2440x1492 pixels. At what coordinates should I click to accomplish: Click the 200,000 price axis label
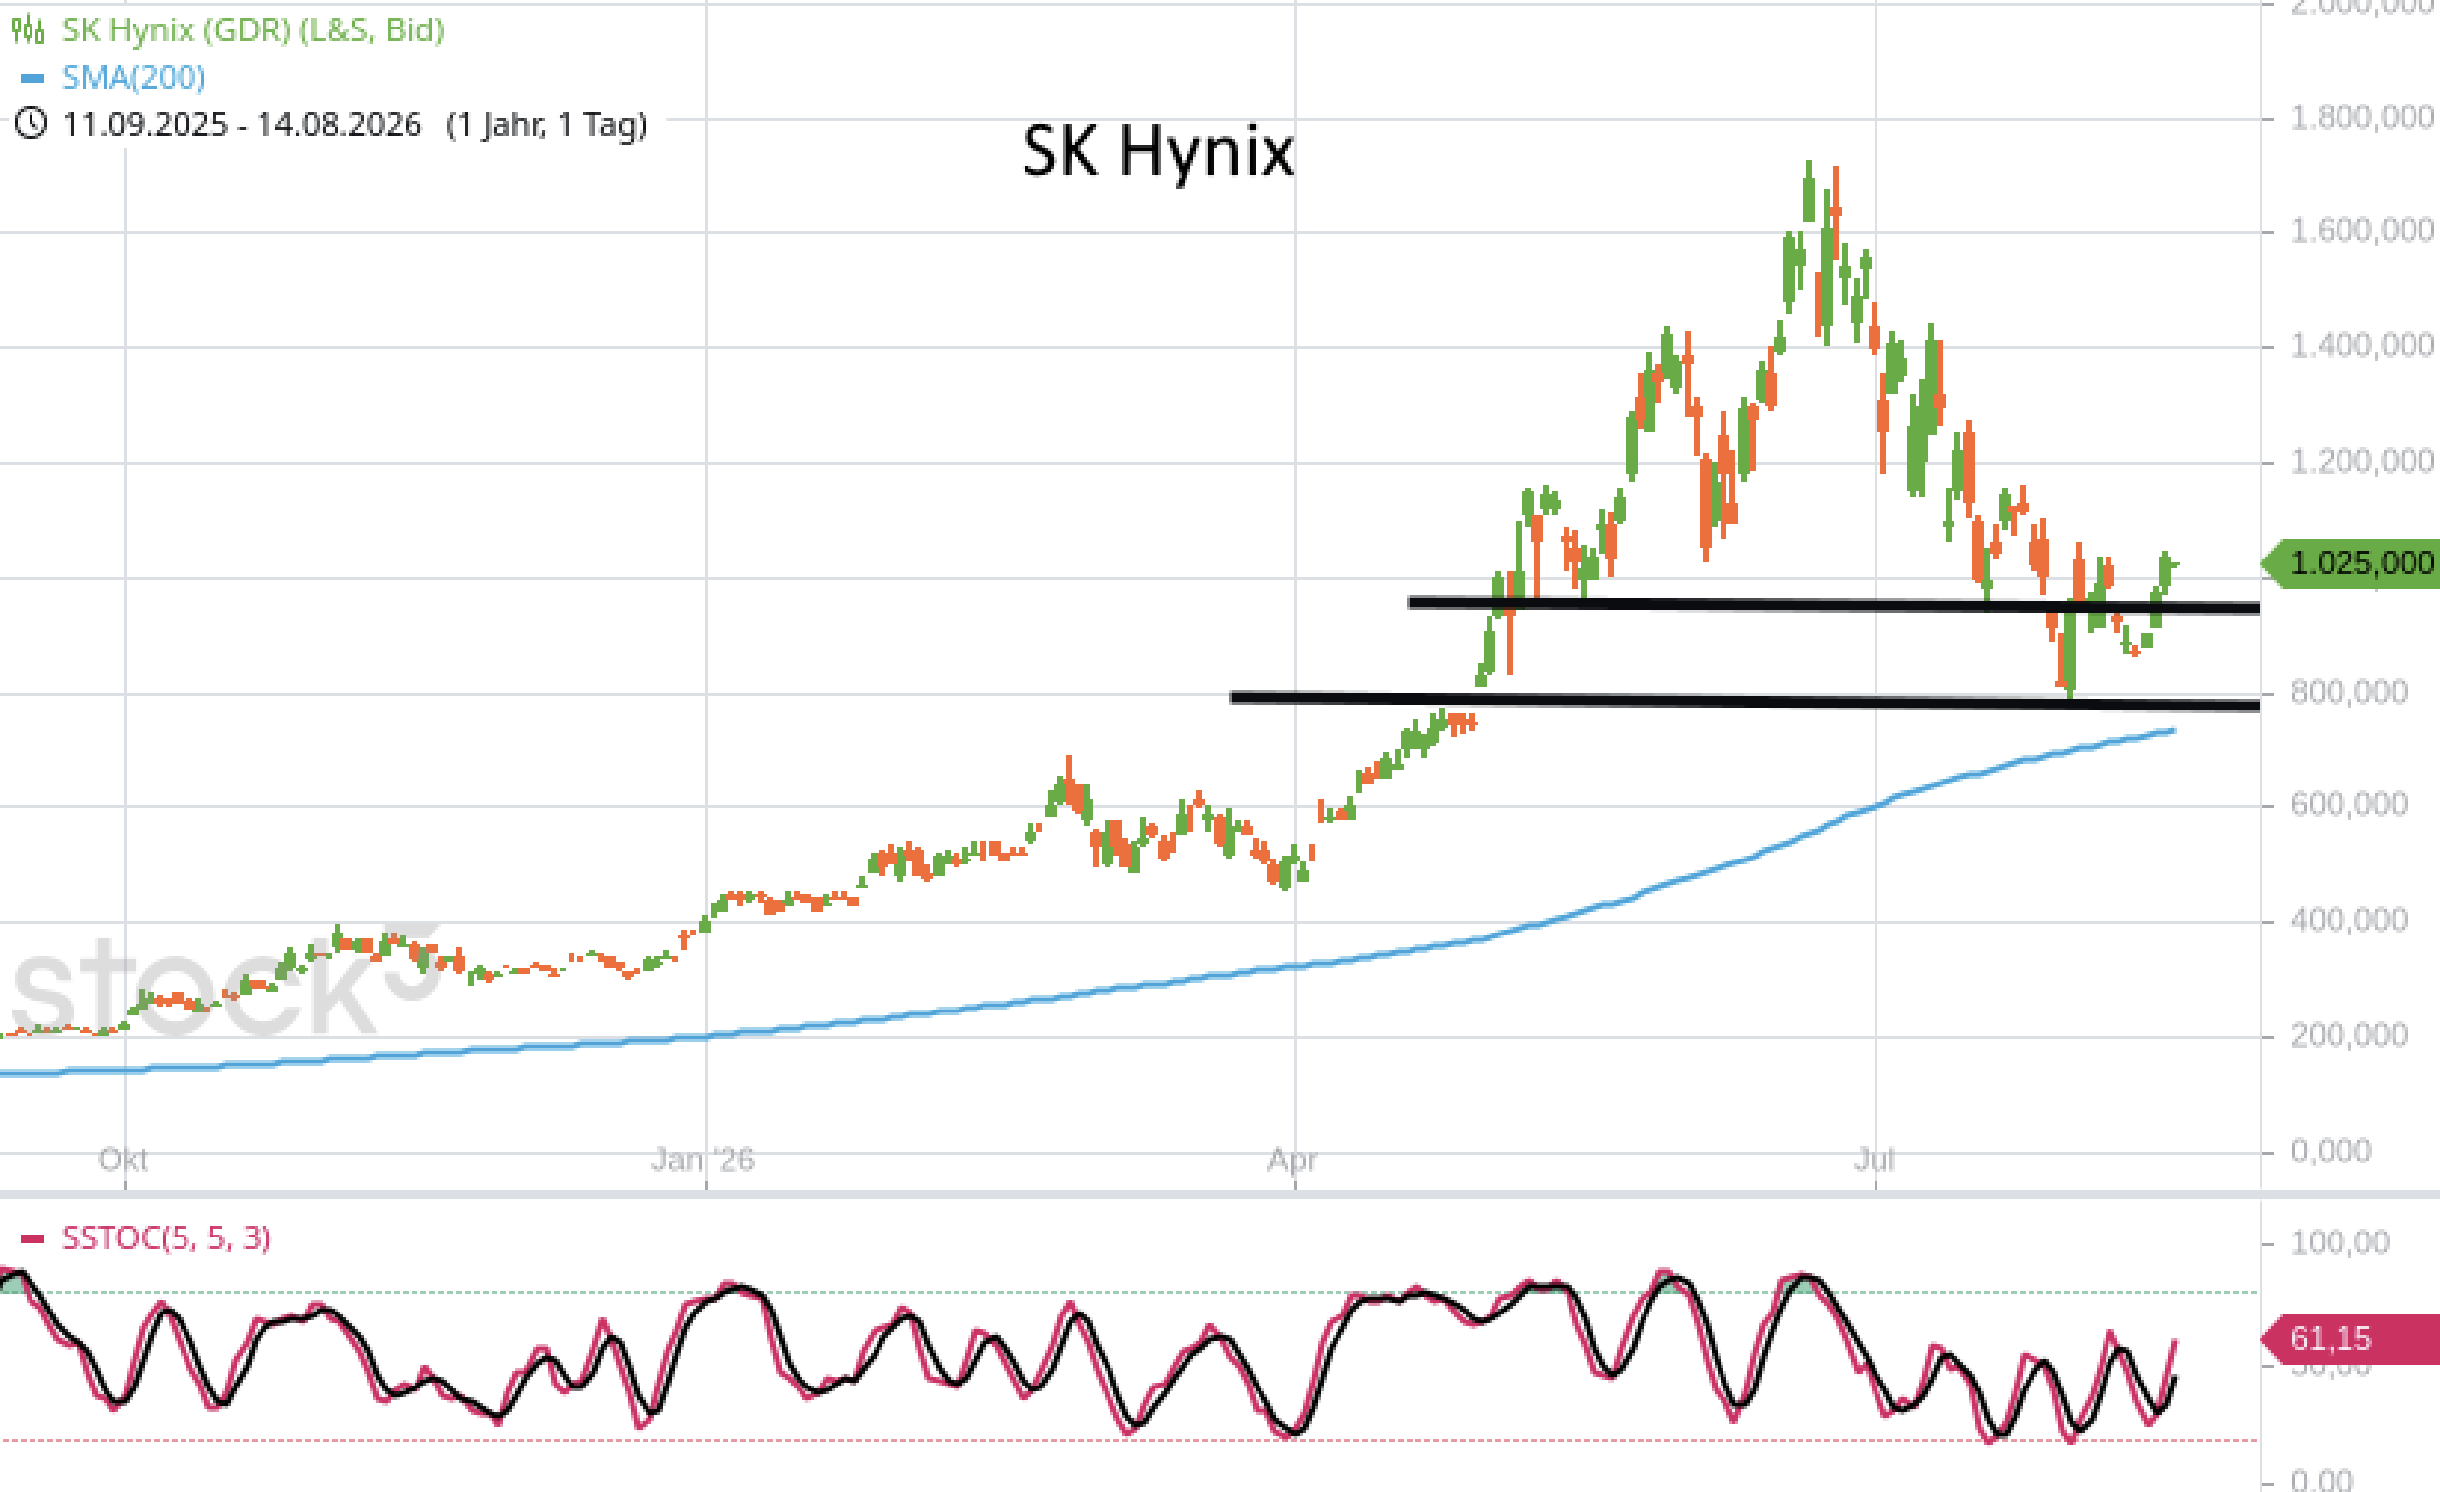coord(2349,1035)
